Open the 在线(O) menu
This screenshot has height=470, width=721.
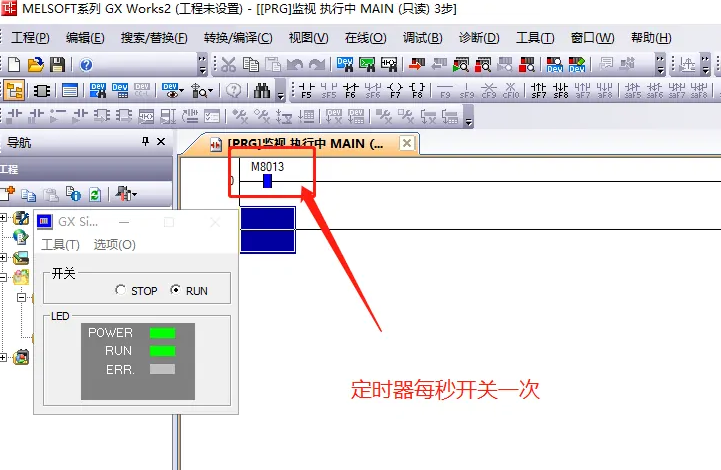pos(365,38)
